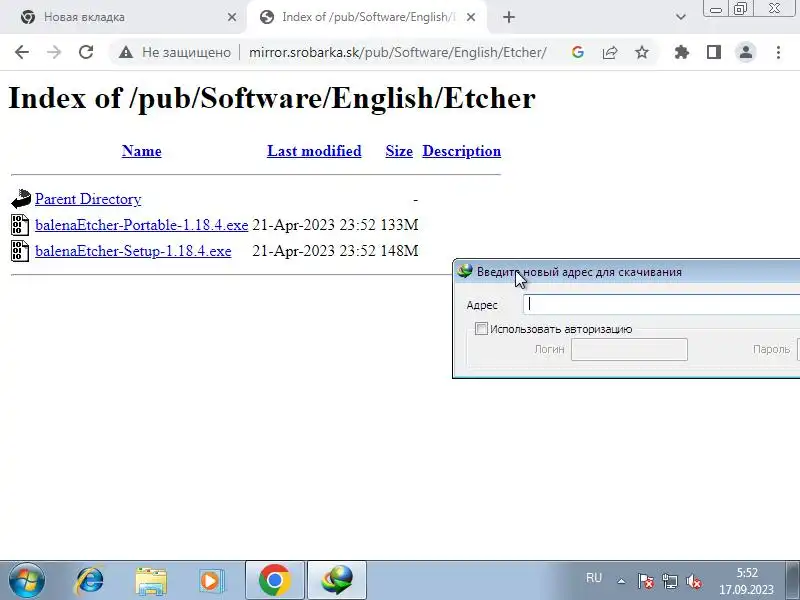Click the address bar URL

(x=398, y=52)
